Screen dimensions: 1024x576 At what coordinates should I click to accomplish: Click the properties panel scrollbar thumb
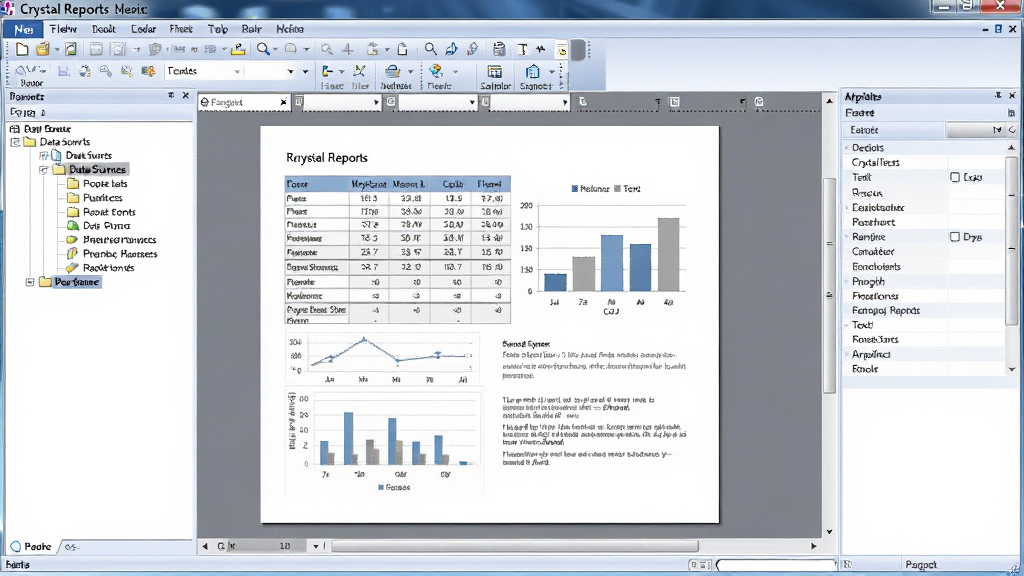(x=1012, y=242)
